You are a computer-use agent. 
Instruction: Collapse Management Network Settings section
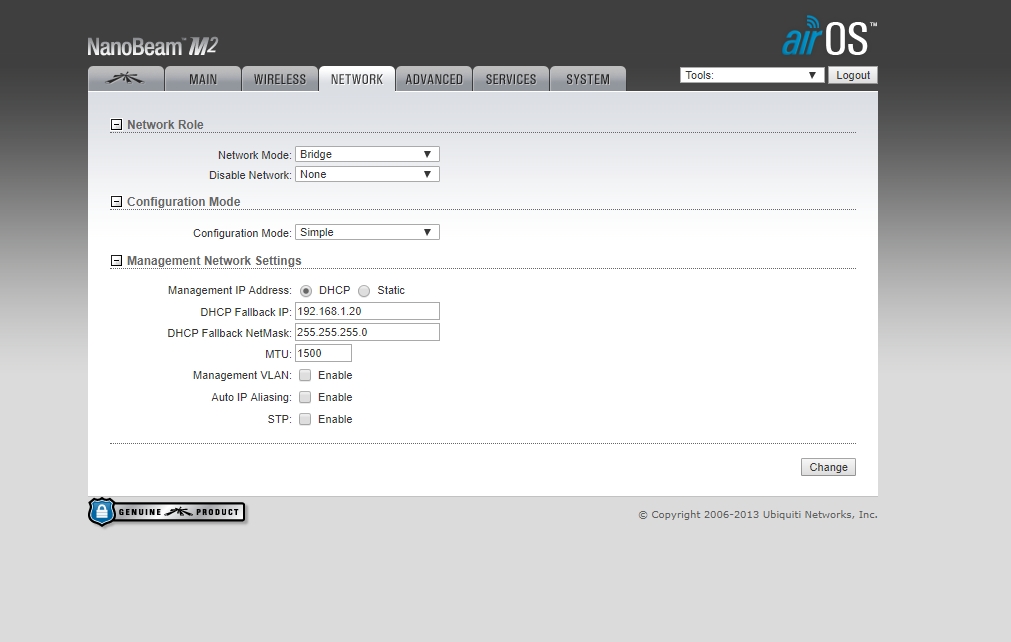[116, 260]
